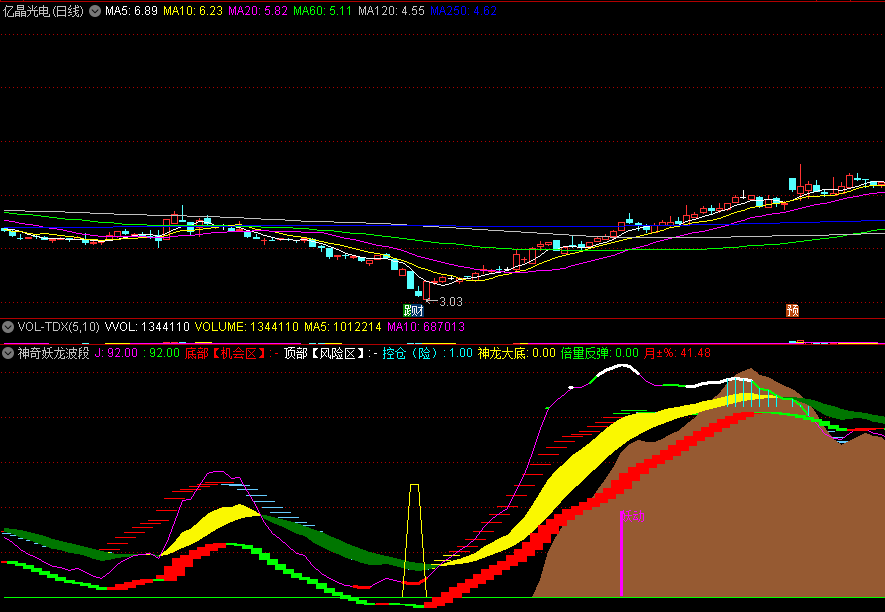Screen dimensions: 885x612
Task: Click the 控仓（险）: 1.00 label
Action: point(427,353)
